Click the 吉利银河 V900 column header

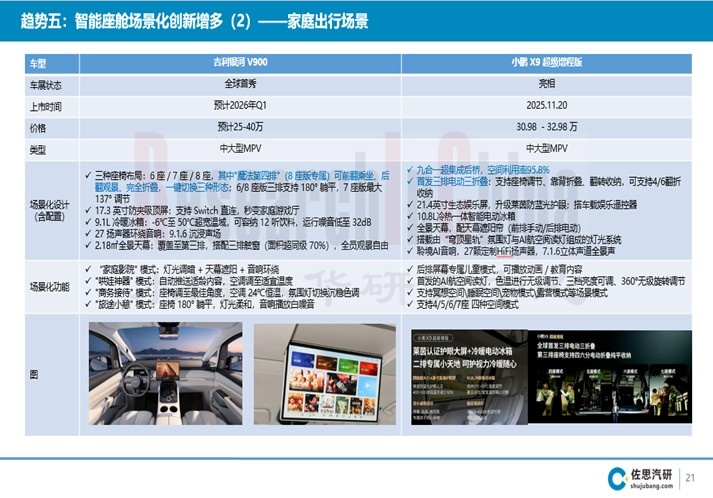[240, 62]
